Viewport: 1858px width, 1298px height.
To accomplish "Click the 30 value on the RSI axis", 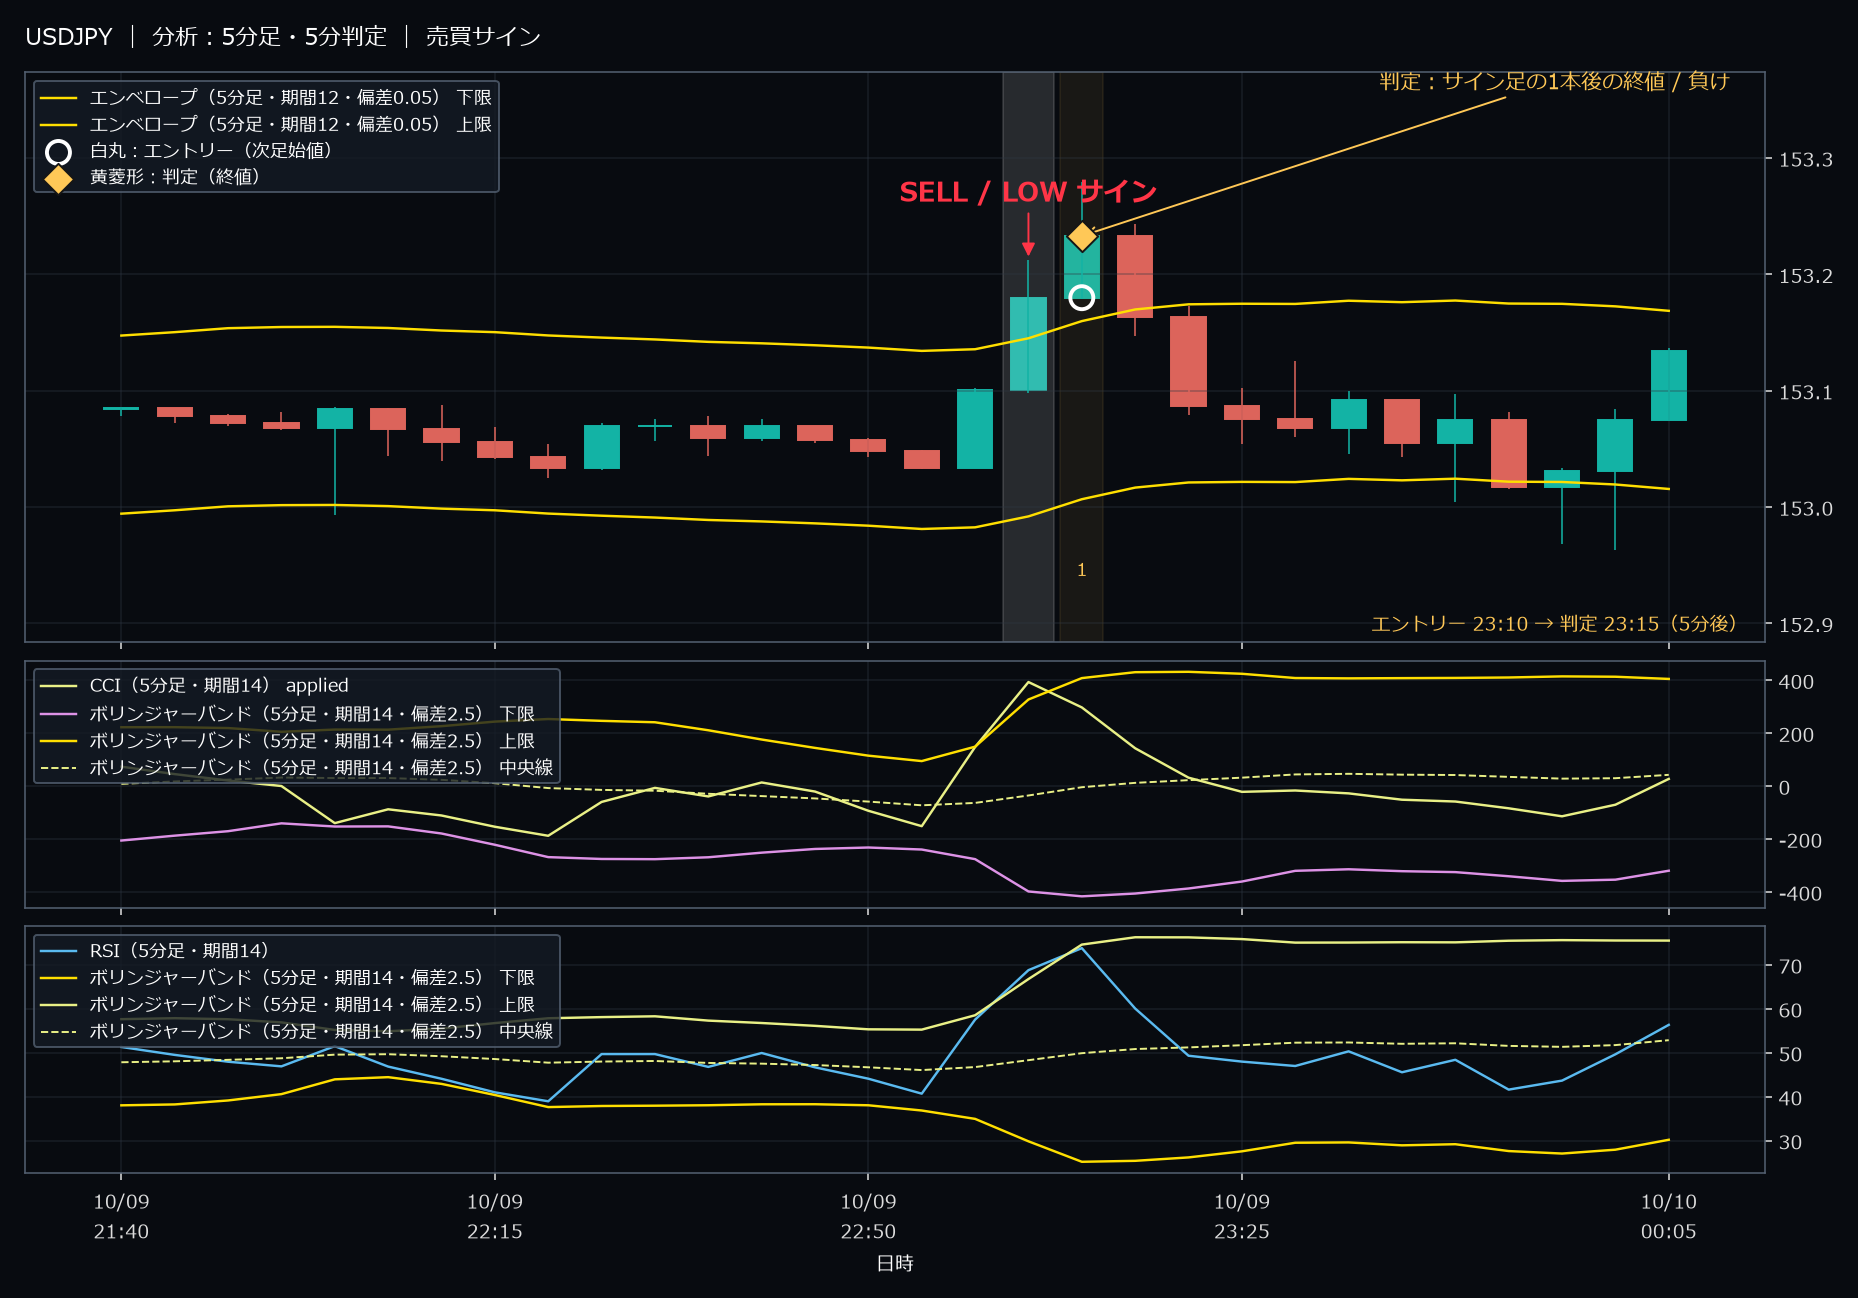I will (x=1790, y=1143).
